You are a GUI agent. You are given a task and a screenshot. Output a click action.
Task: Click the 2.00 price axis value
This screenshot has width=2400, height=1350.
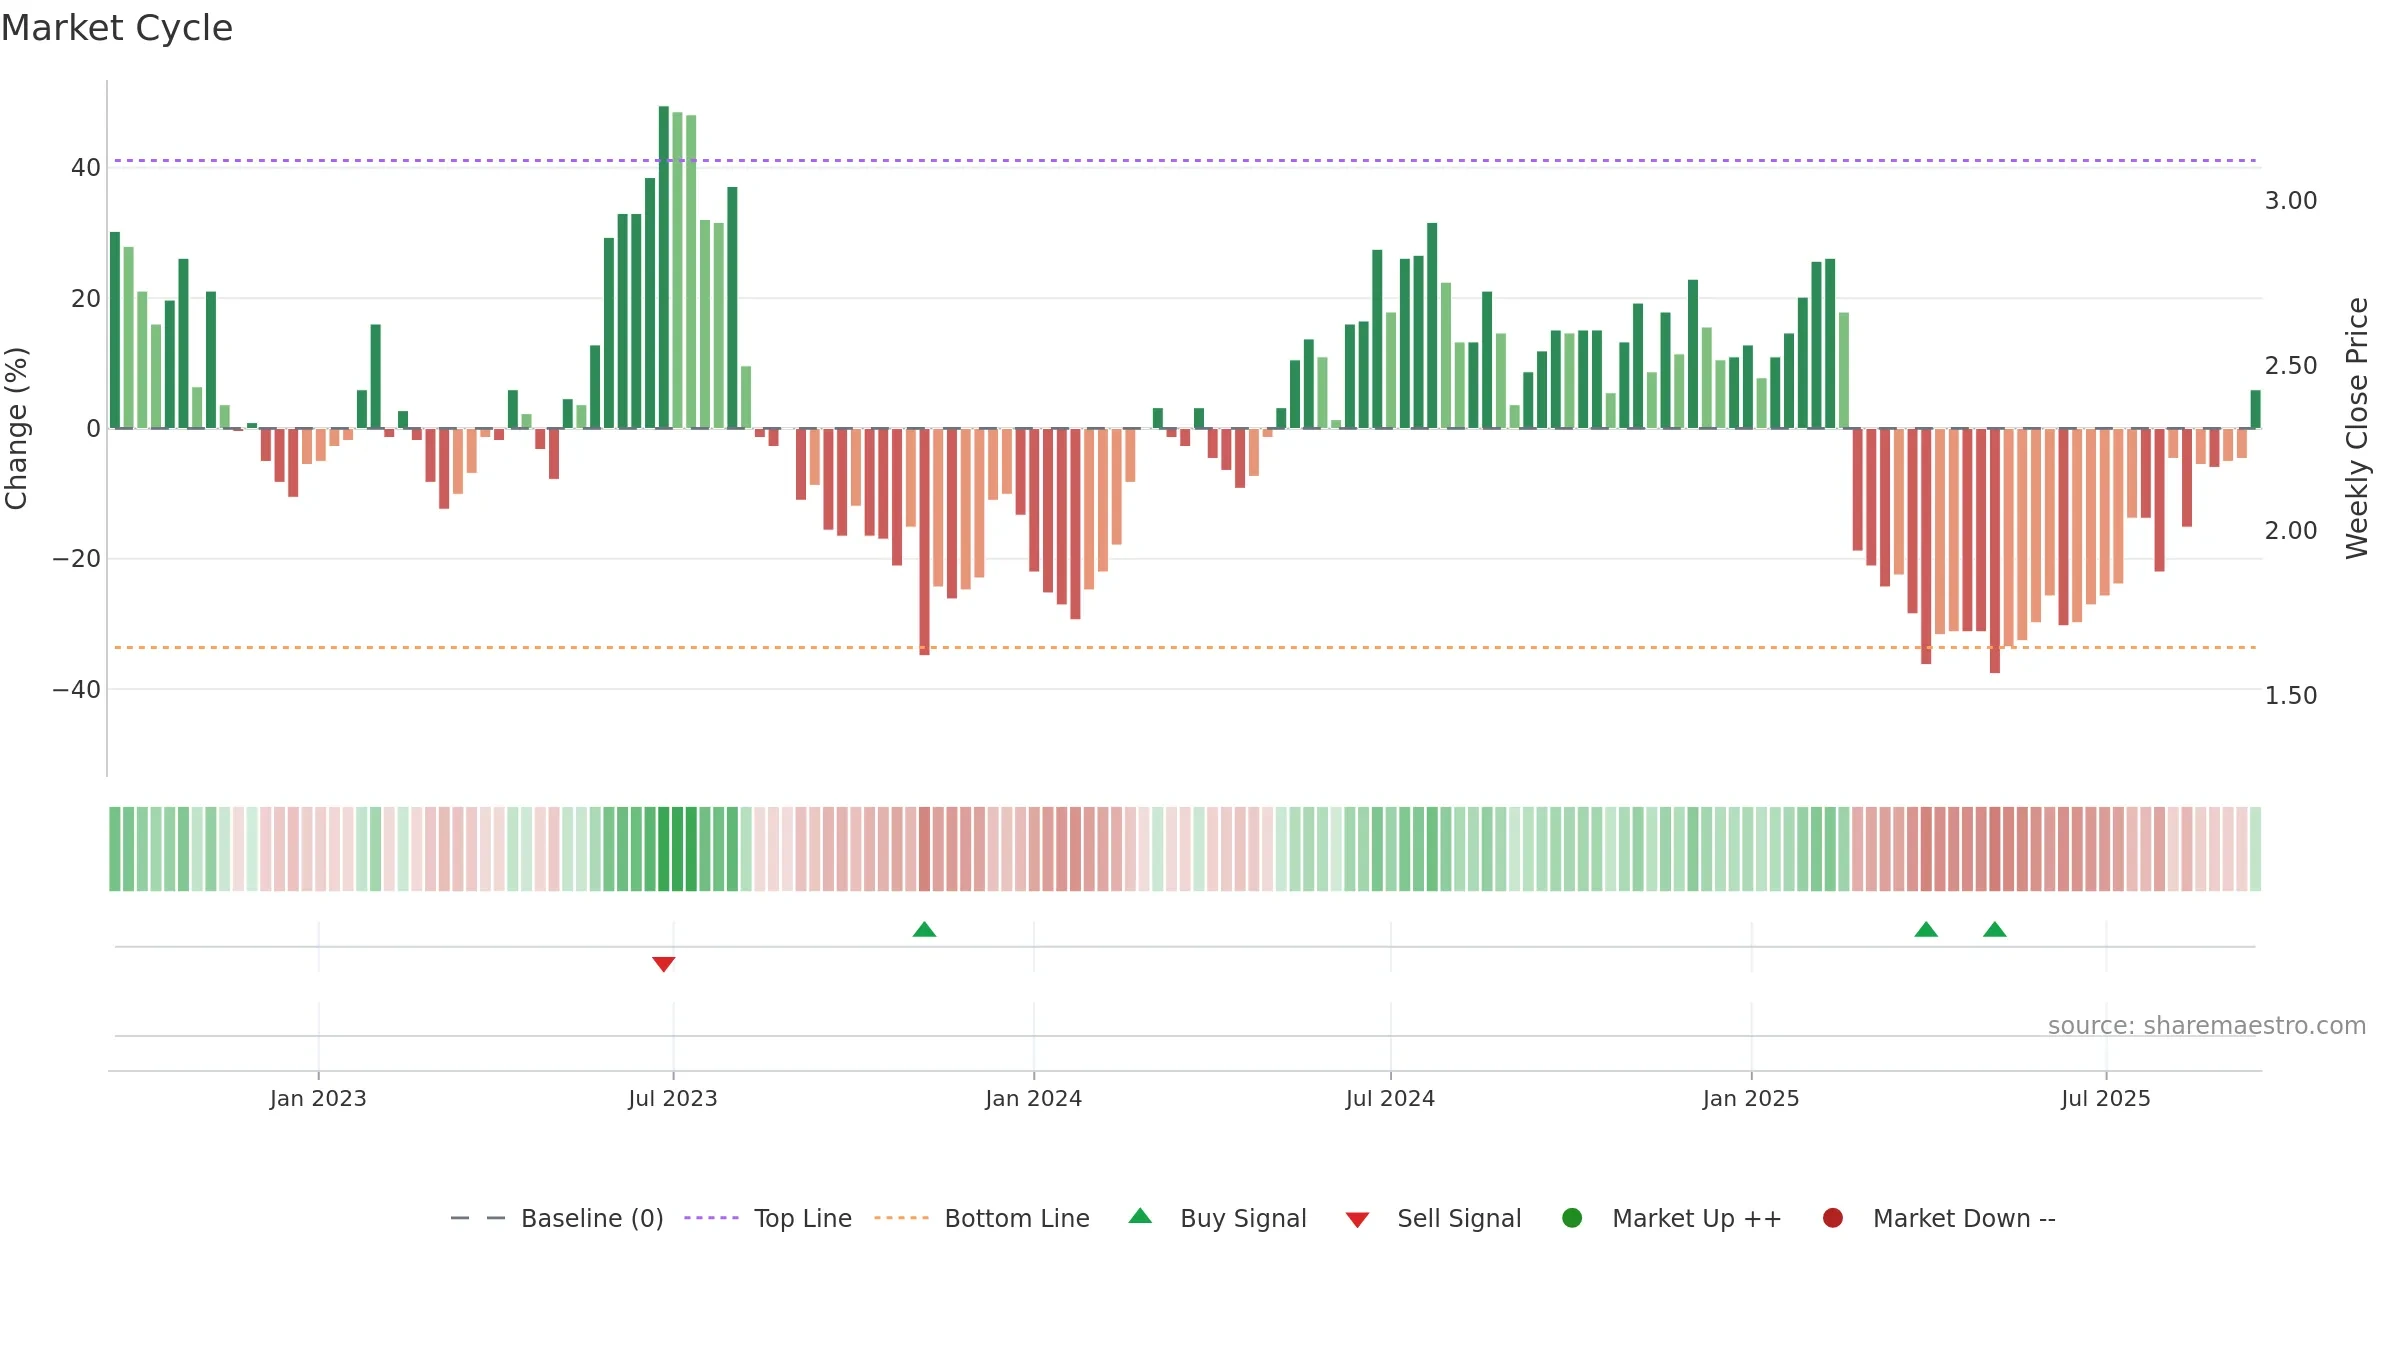coord(2291,531)
